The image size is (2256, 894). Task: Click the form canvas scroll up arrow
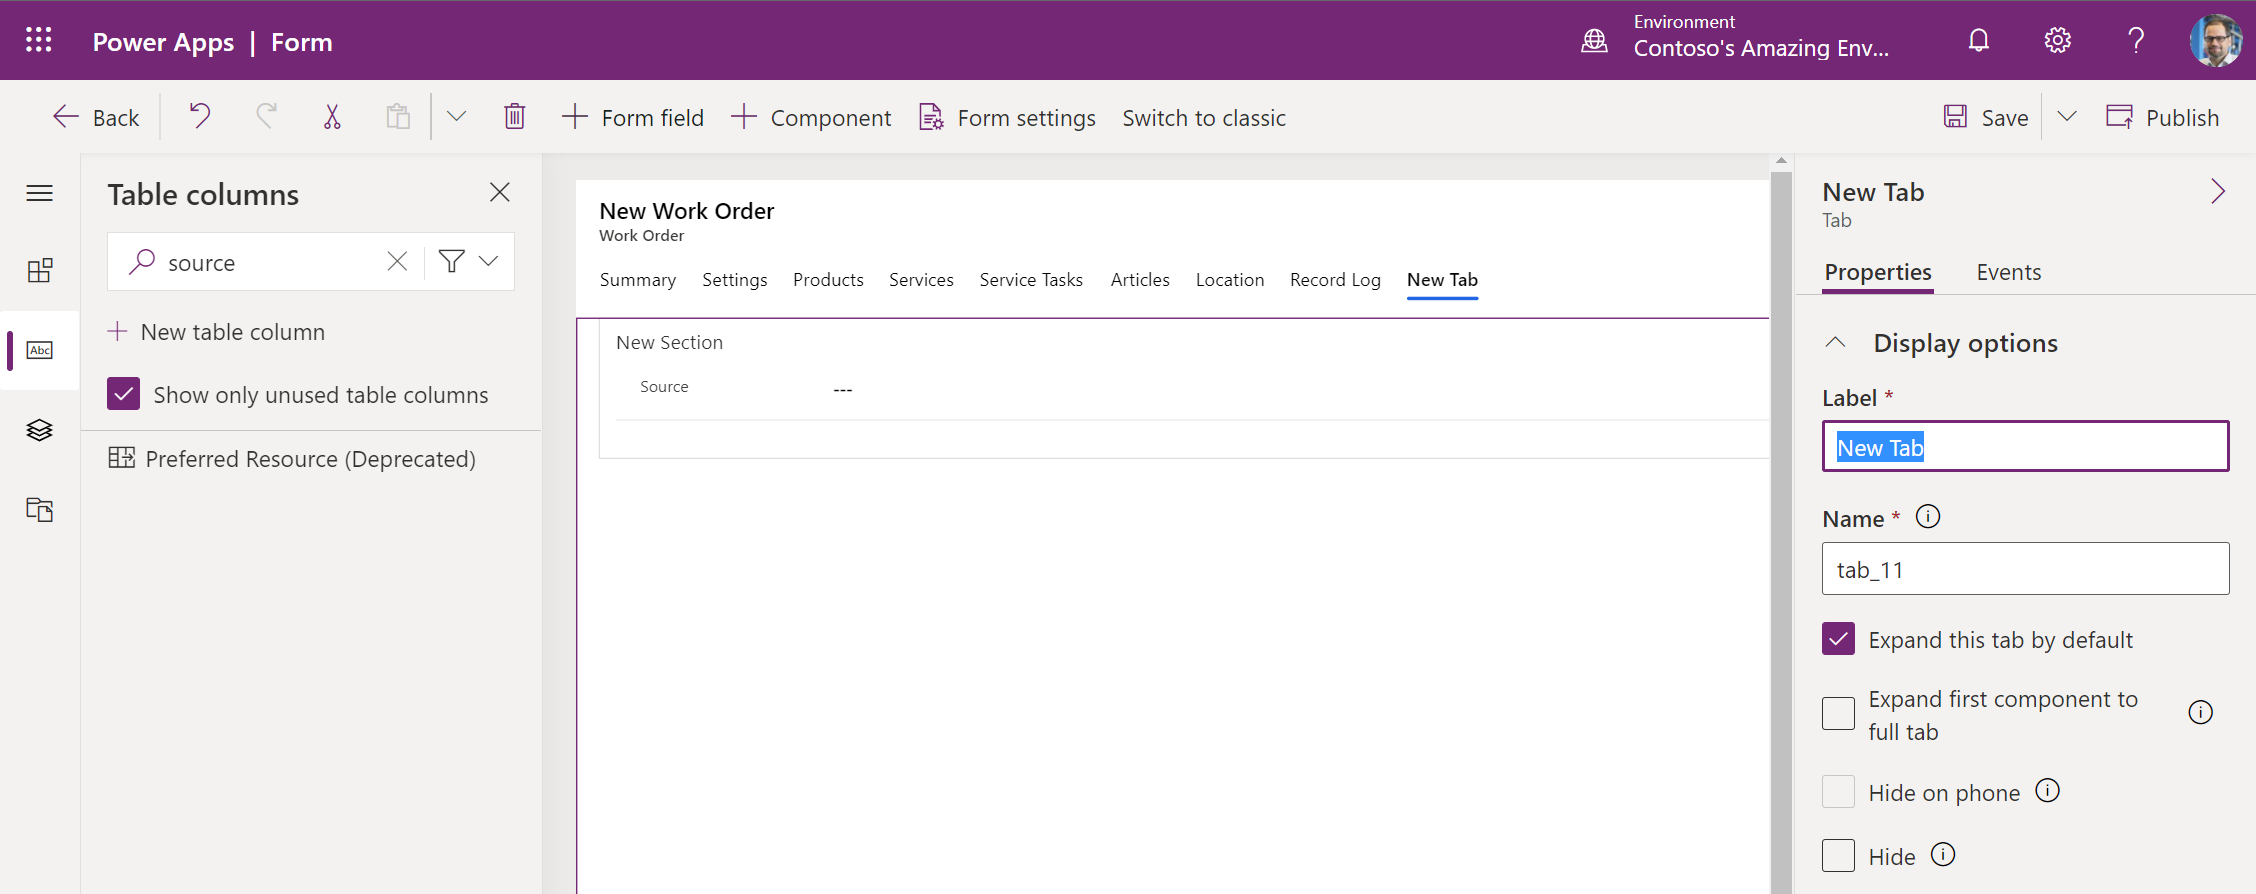[x=1780, y=161]
